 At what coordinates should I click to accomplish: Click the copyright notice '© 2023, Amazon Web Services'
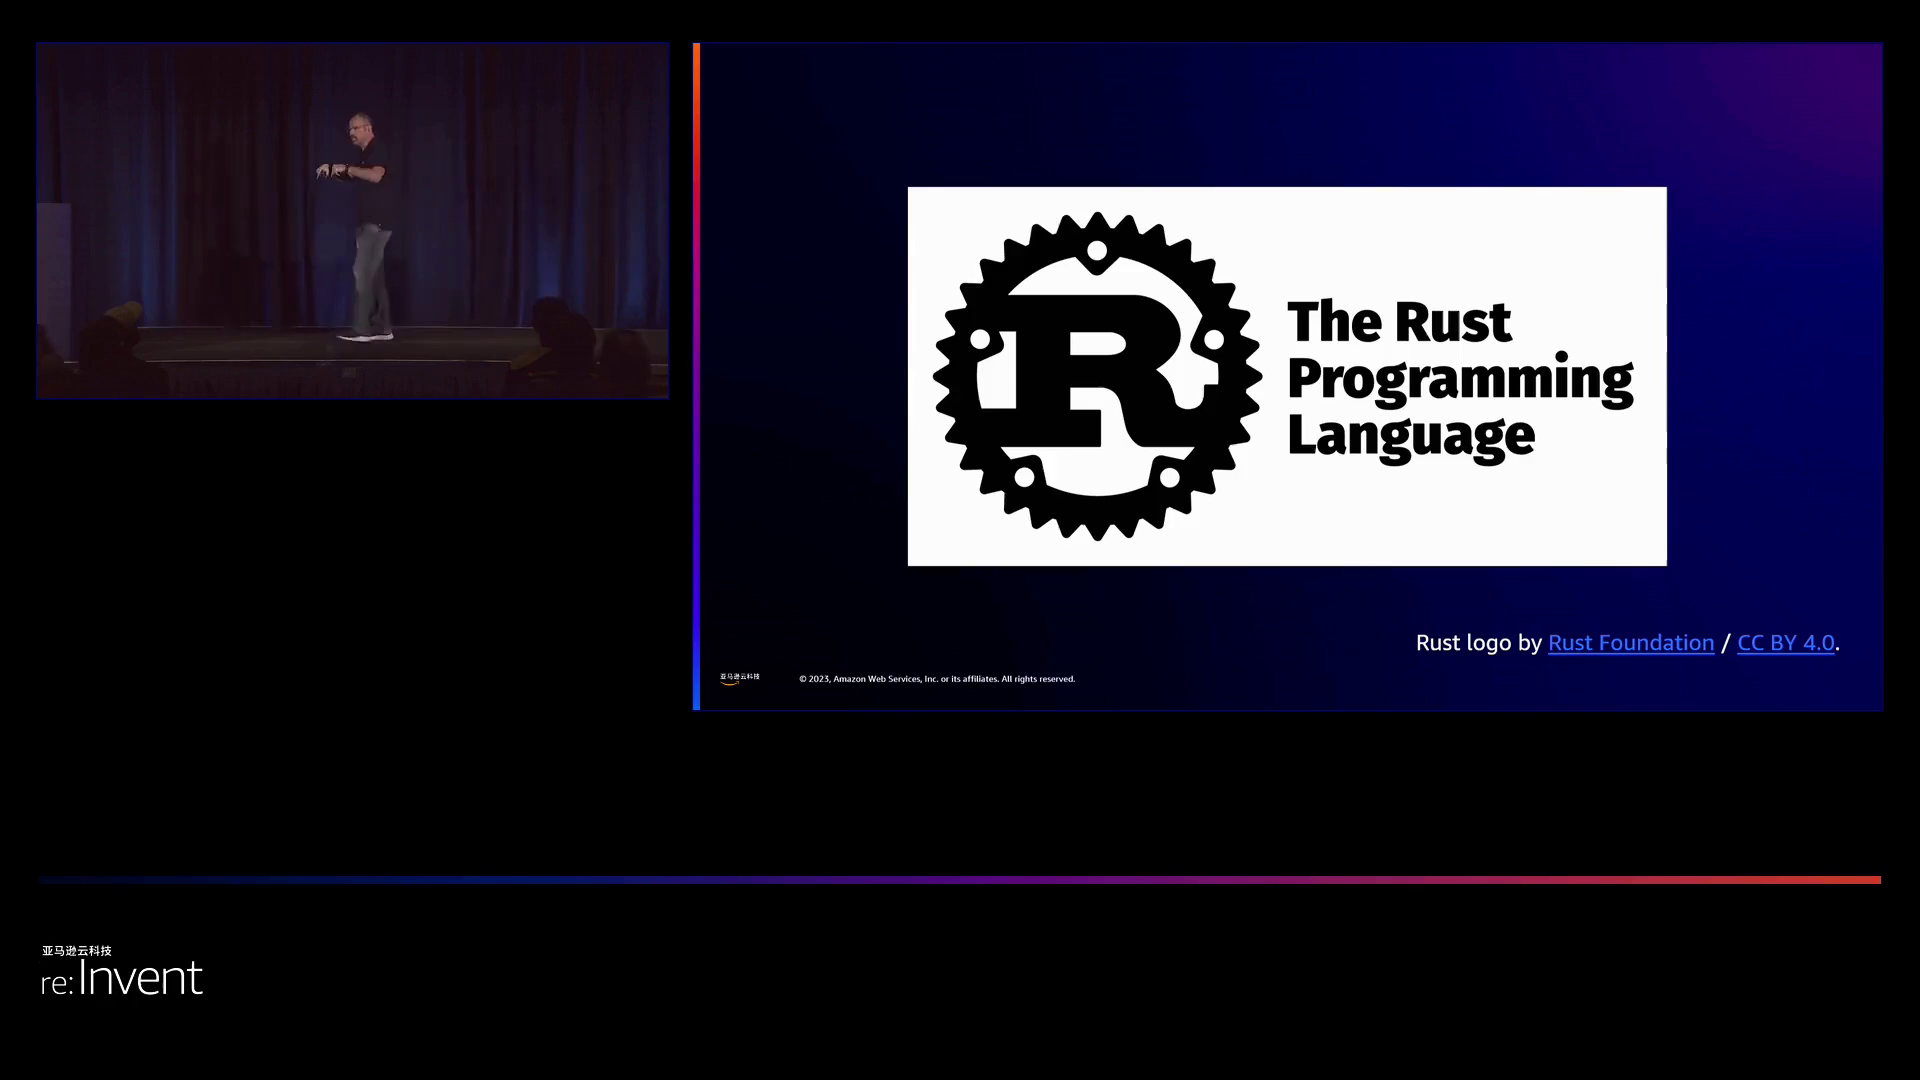coord(937,679)
